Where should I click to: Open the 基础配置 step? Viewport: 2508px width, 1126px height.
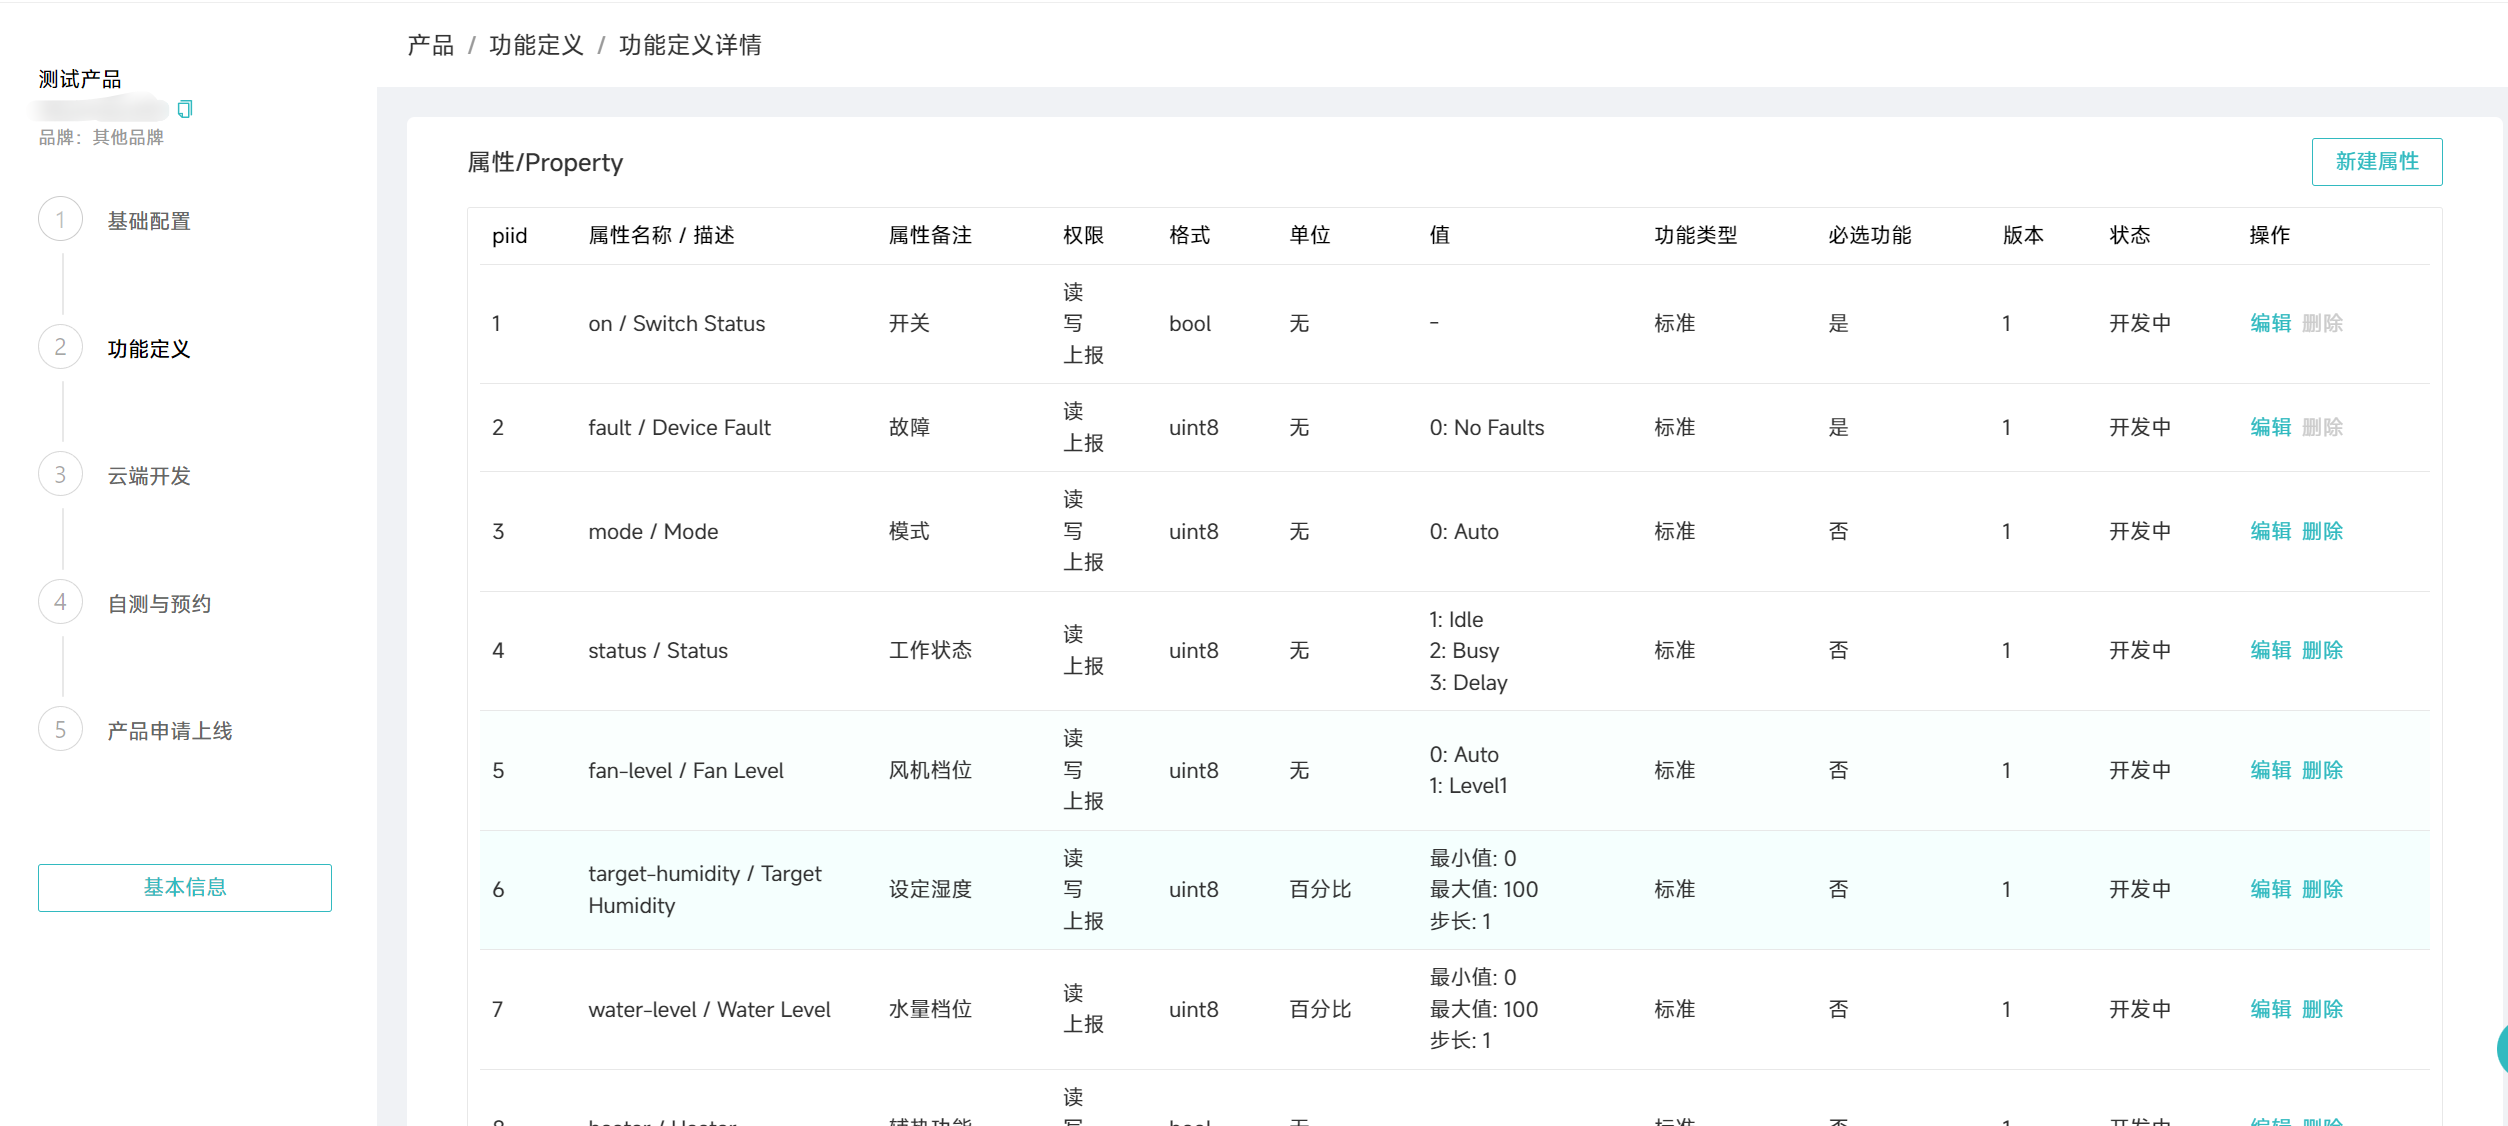pyautogui.click(x=149, y=221)
